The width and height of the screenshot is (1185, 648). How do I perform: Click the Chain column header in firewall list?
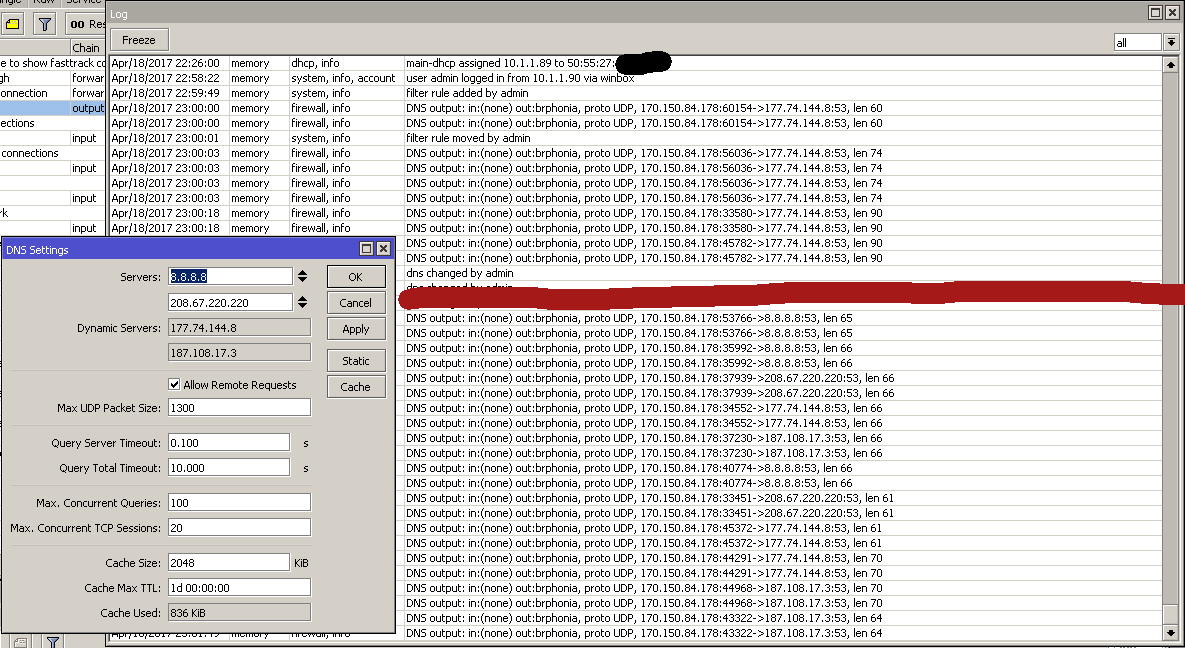pyautogui.click(x=87, y=48)
